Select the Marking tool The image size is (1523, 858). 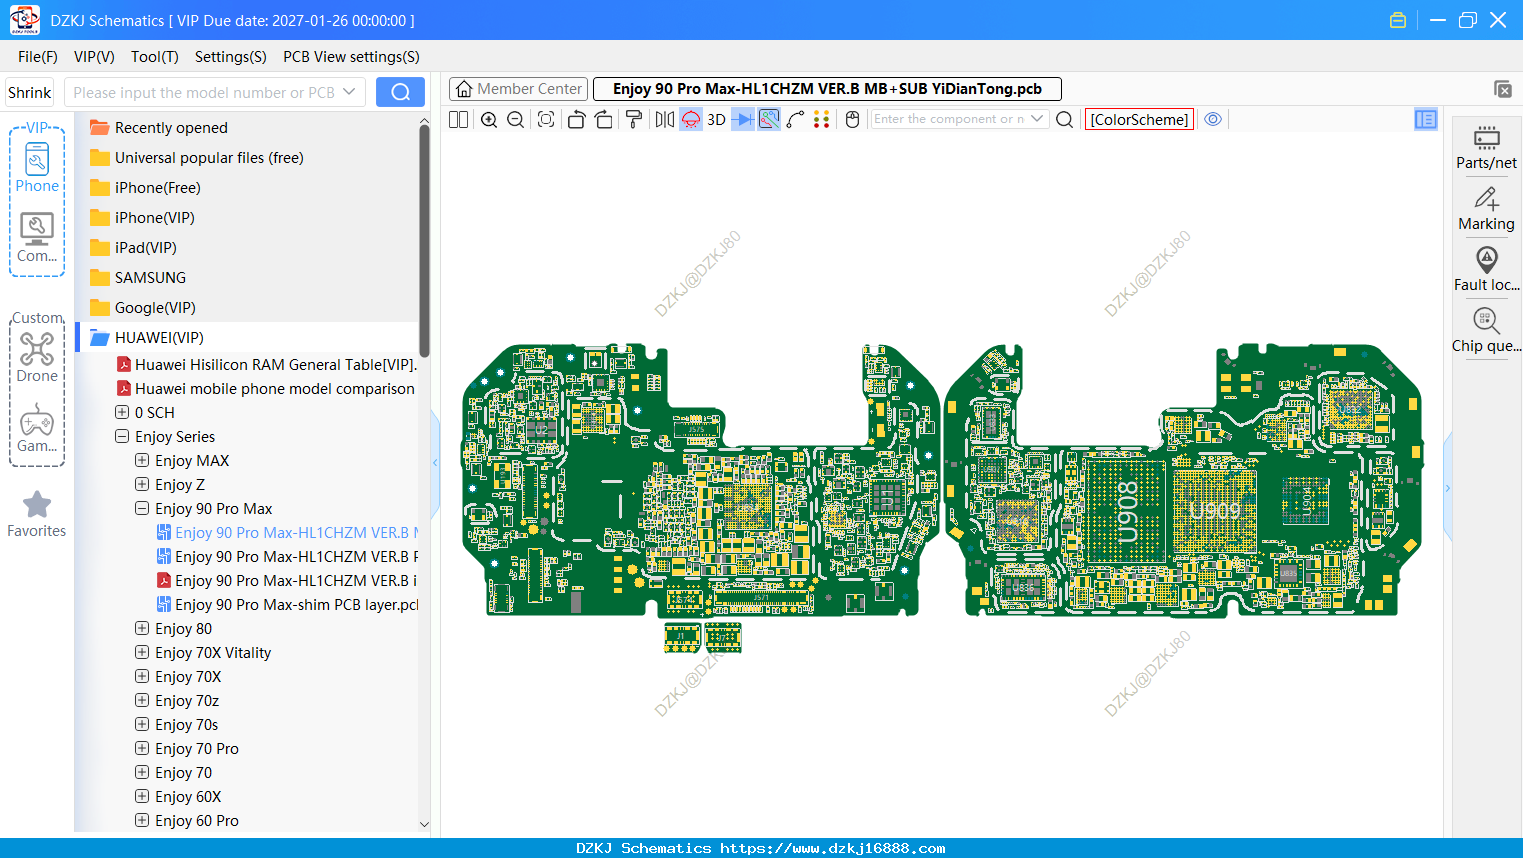[1486, 209]
